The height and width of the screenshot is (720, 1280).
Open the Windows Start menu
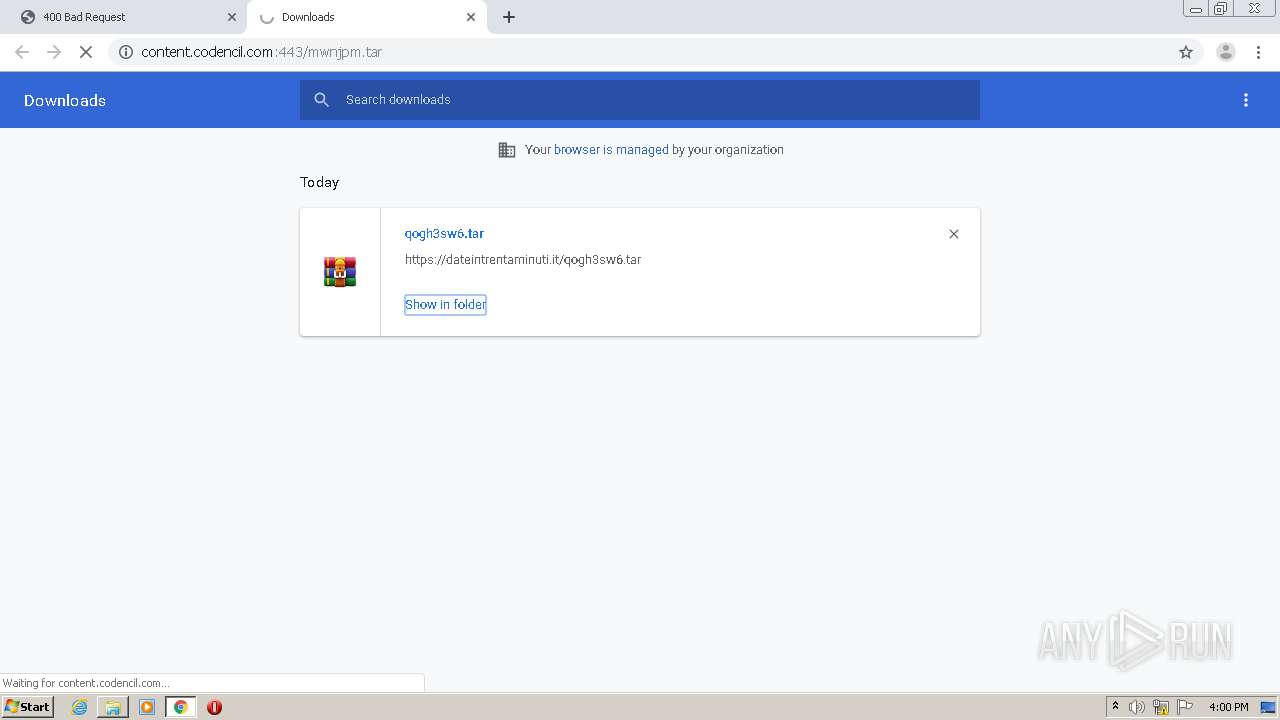[28, 707]
